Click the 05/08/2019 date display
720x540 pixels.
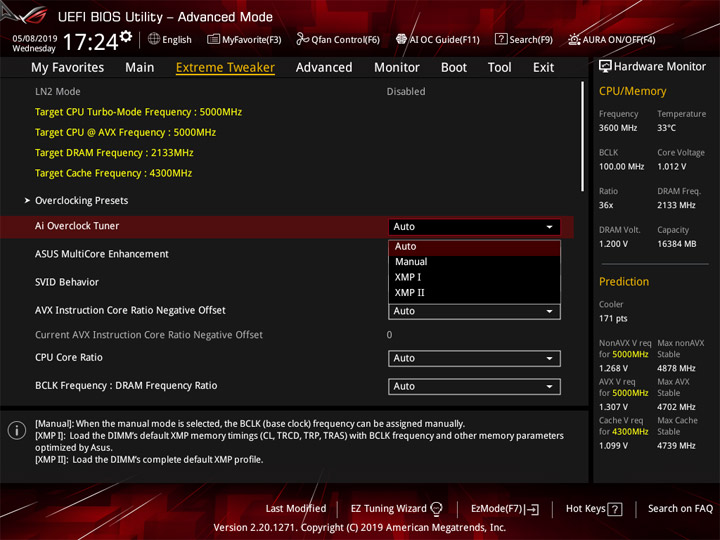pyautogui.click(x=35, y=38)
